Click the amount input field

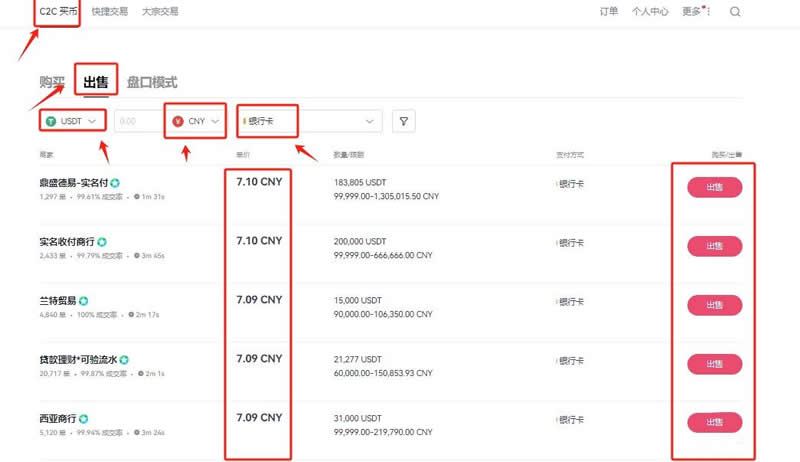[137, 121]
